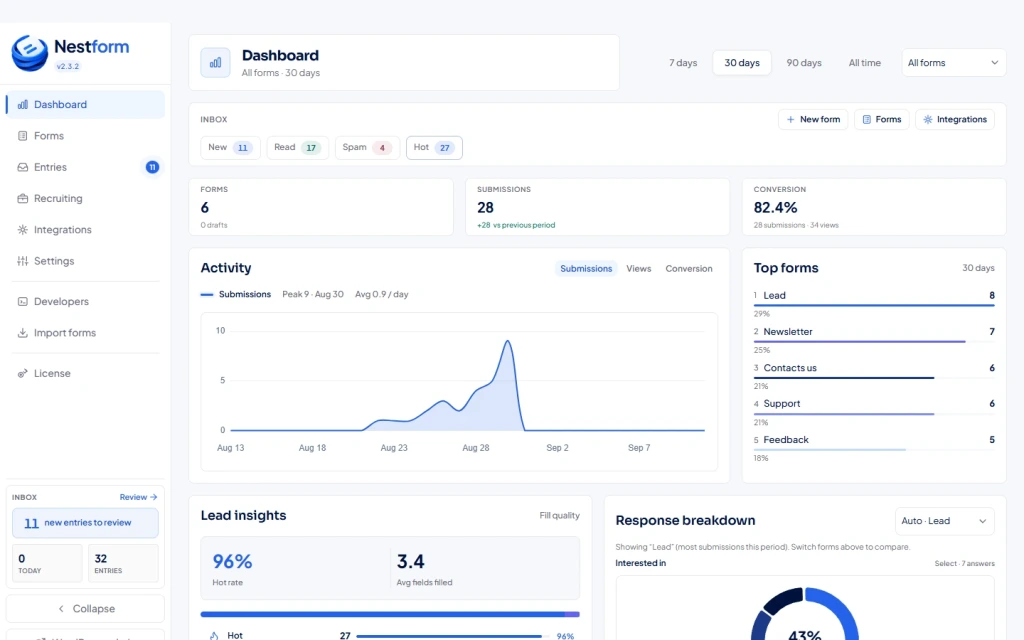
Task: Click the Recruiting briefcase icon
Action: pos(23,199)
